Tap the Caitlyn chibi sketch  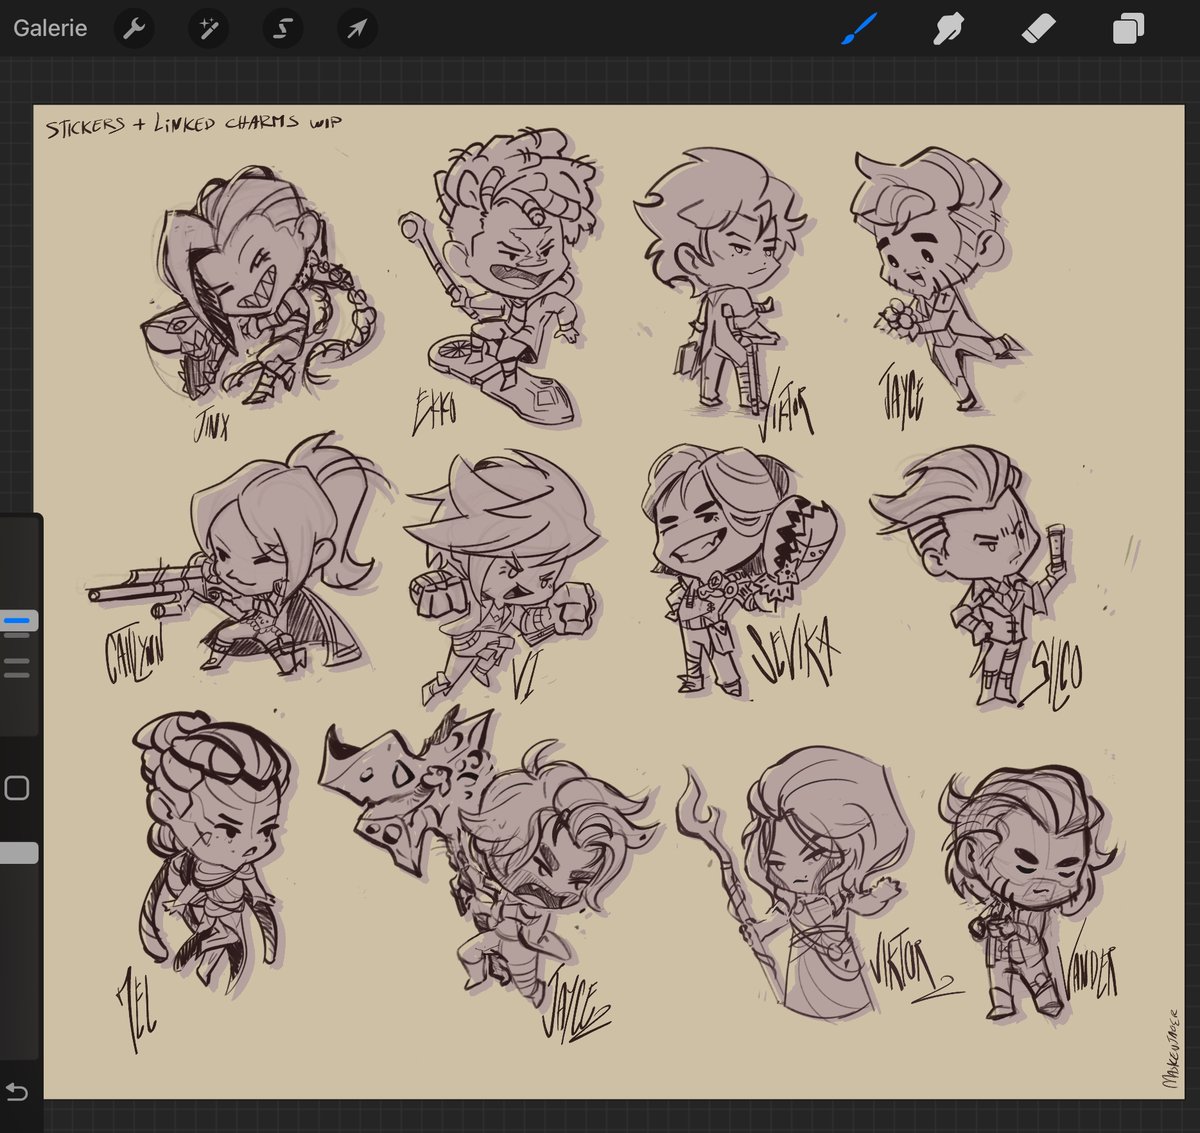[235, 555]
